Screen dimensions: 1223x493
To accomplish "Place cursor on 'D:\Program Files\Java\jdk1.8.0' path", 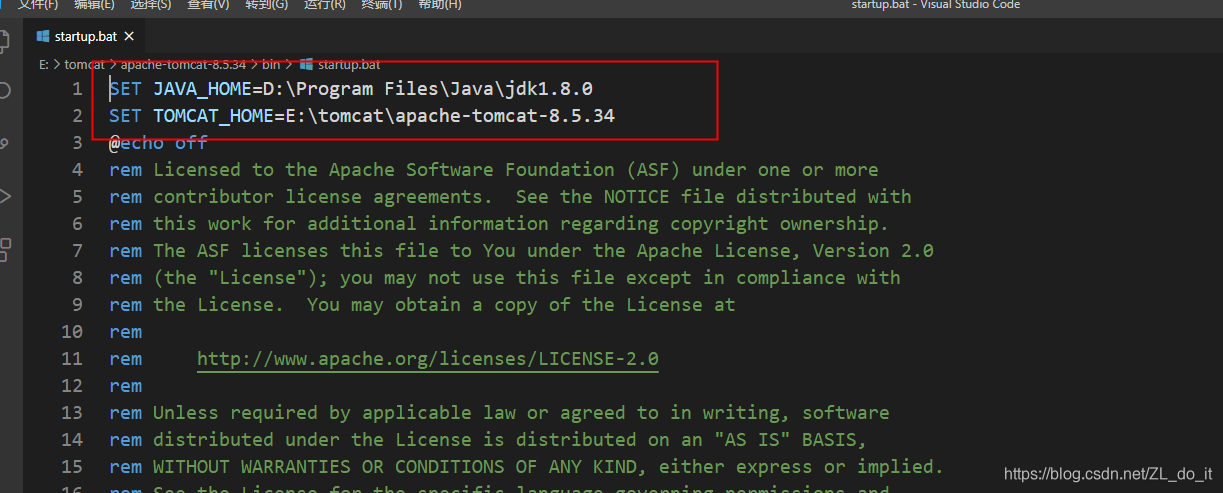I will click(428, 89).
